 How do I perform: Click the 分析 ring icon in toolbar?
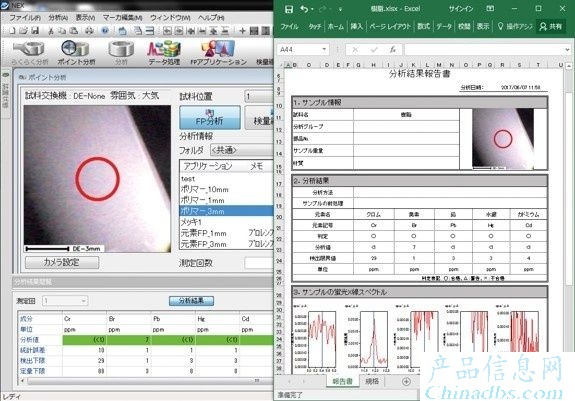tap(121, 52)
